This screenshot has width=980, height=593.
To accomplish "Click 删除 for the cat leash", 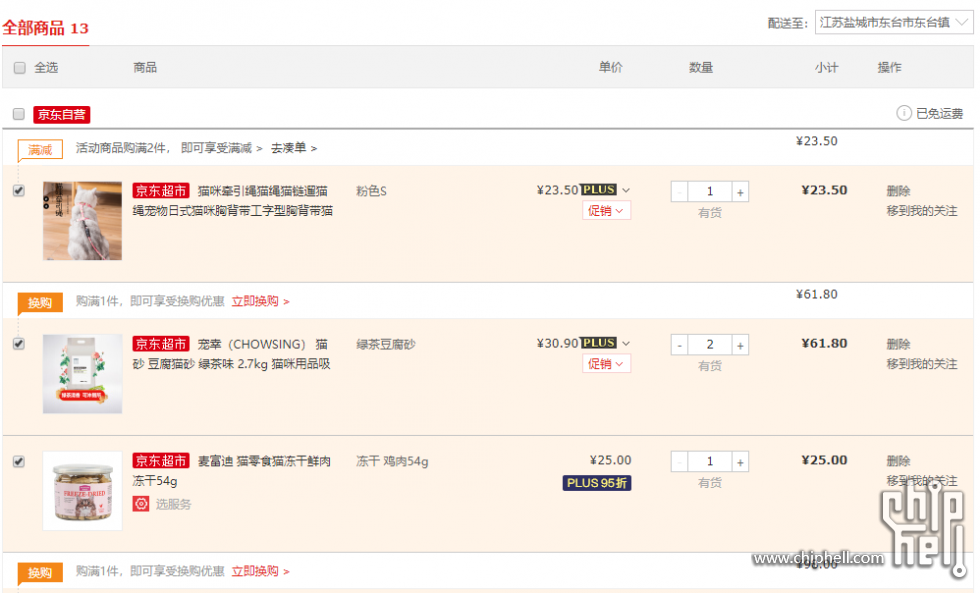I will (898, 191).
